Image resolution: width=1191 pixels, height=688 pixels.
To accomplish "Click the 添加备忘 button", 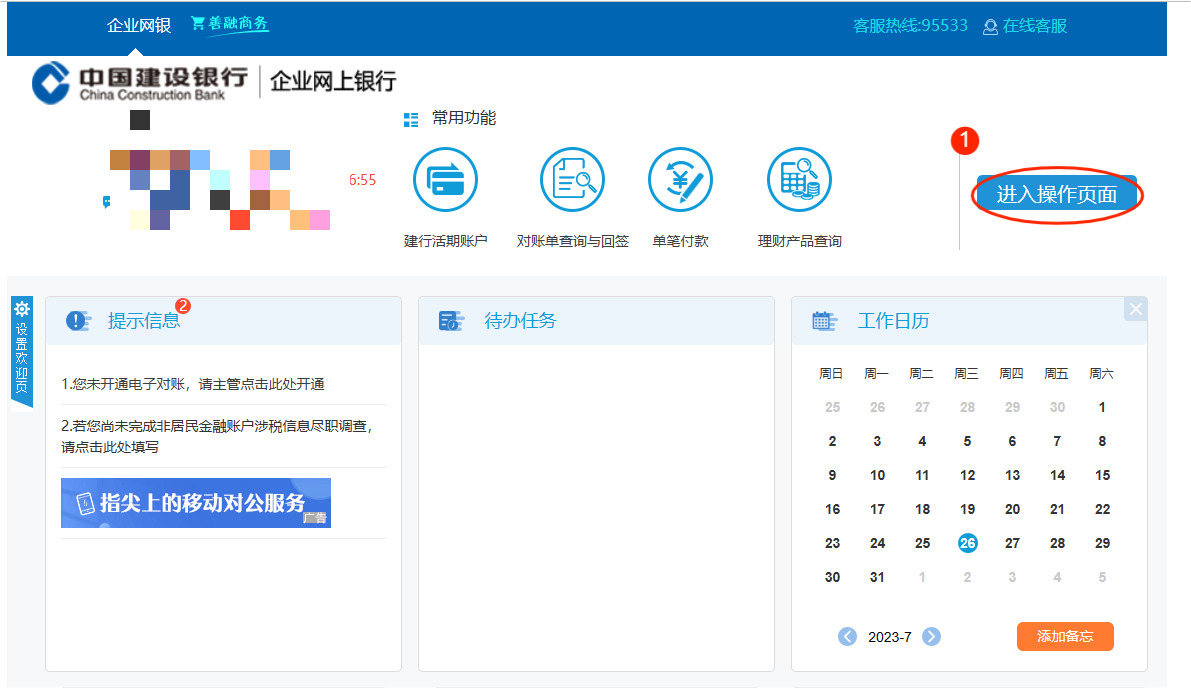I will tap(1065, 636).
